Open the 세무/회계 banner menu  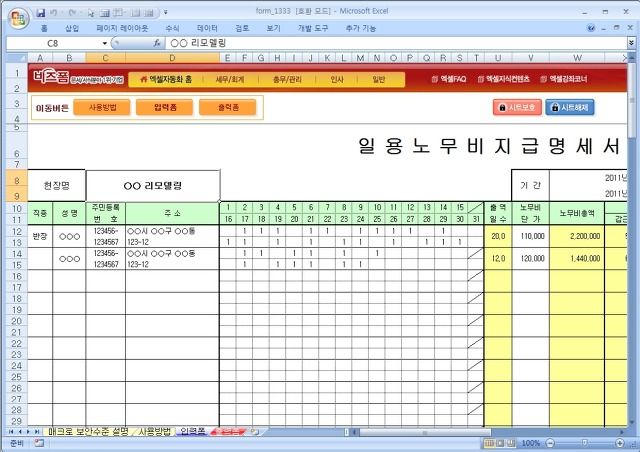point(230,79)
